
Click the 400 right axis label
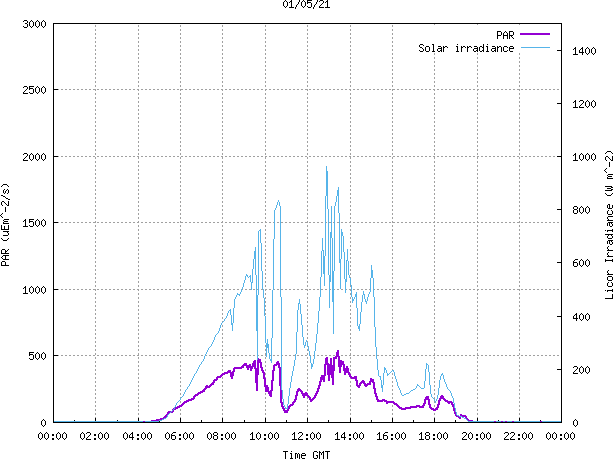[x=581, y=317]
